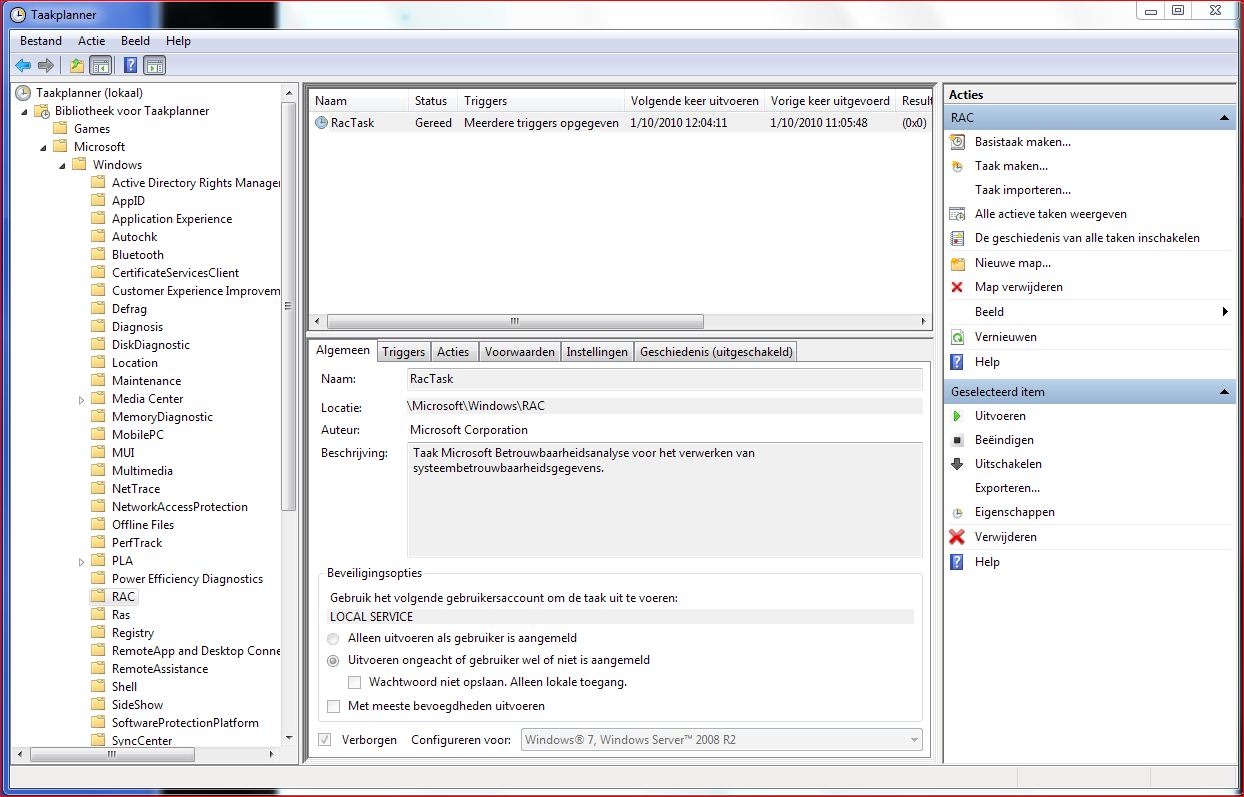
Task: Collapse the Bibliotheek voor Taakplanner node
Action: coord(25,111)
